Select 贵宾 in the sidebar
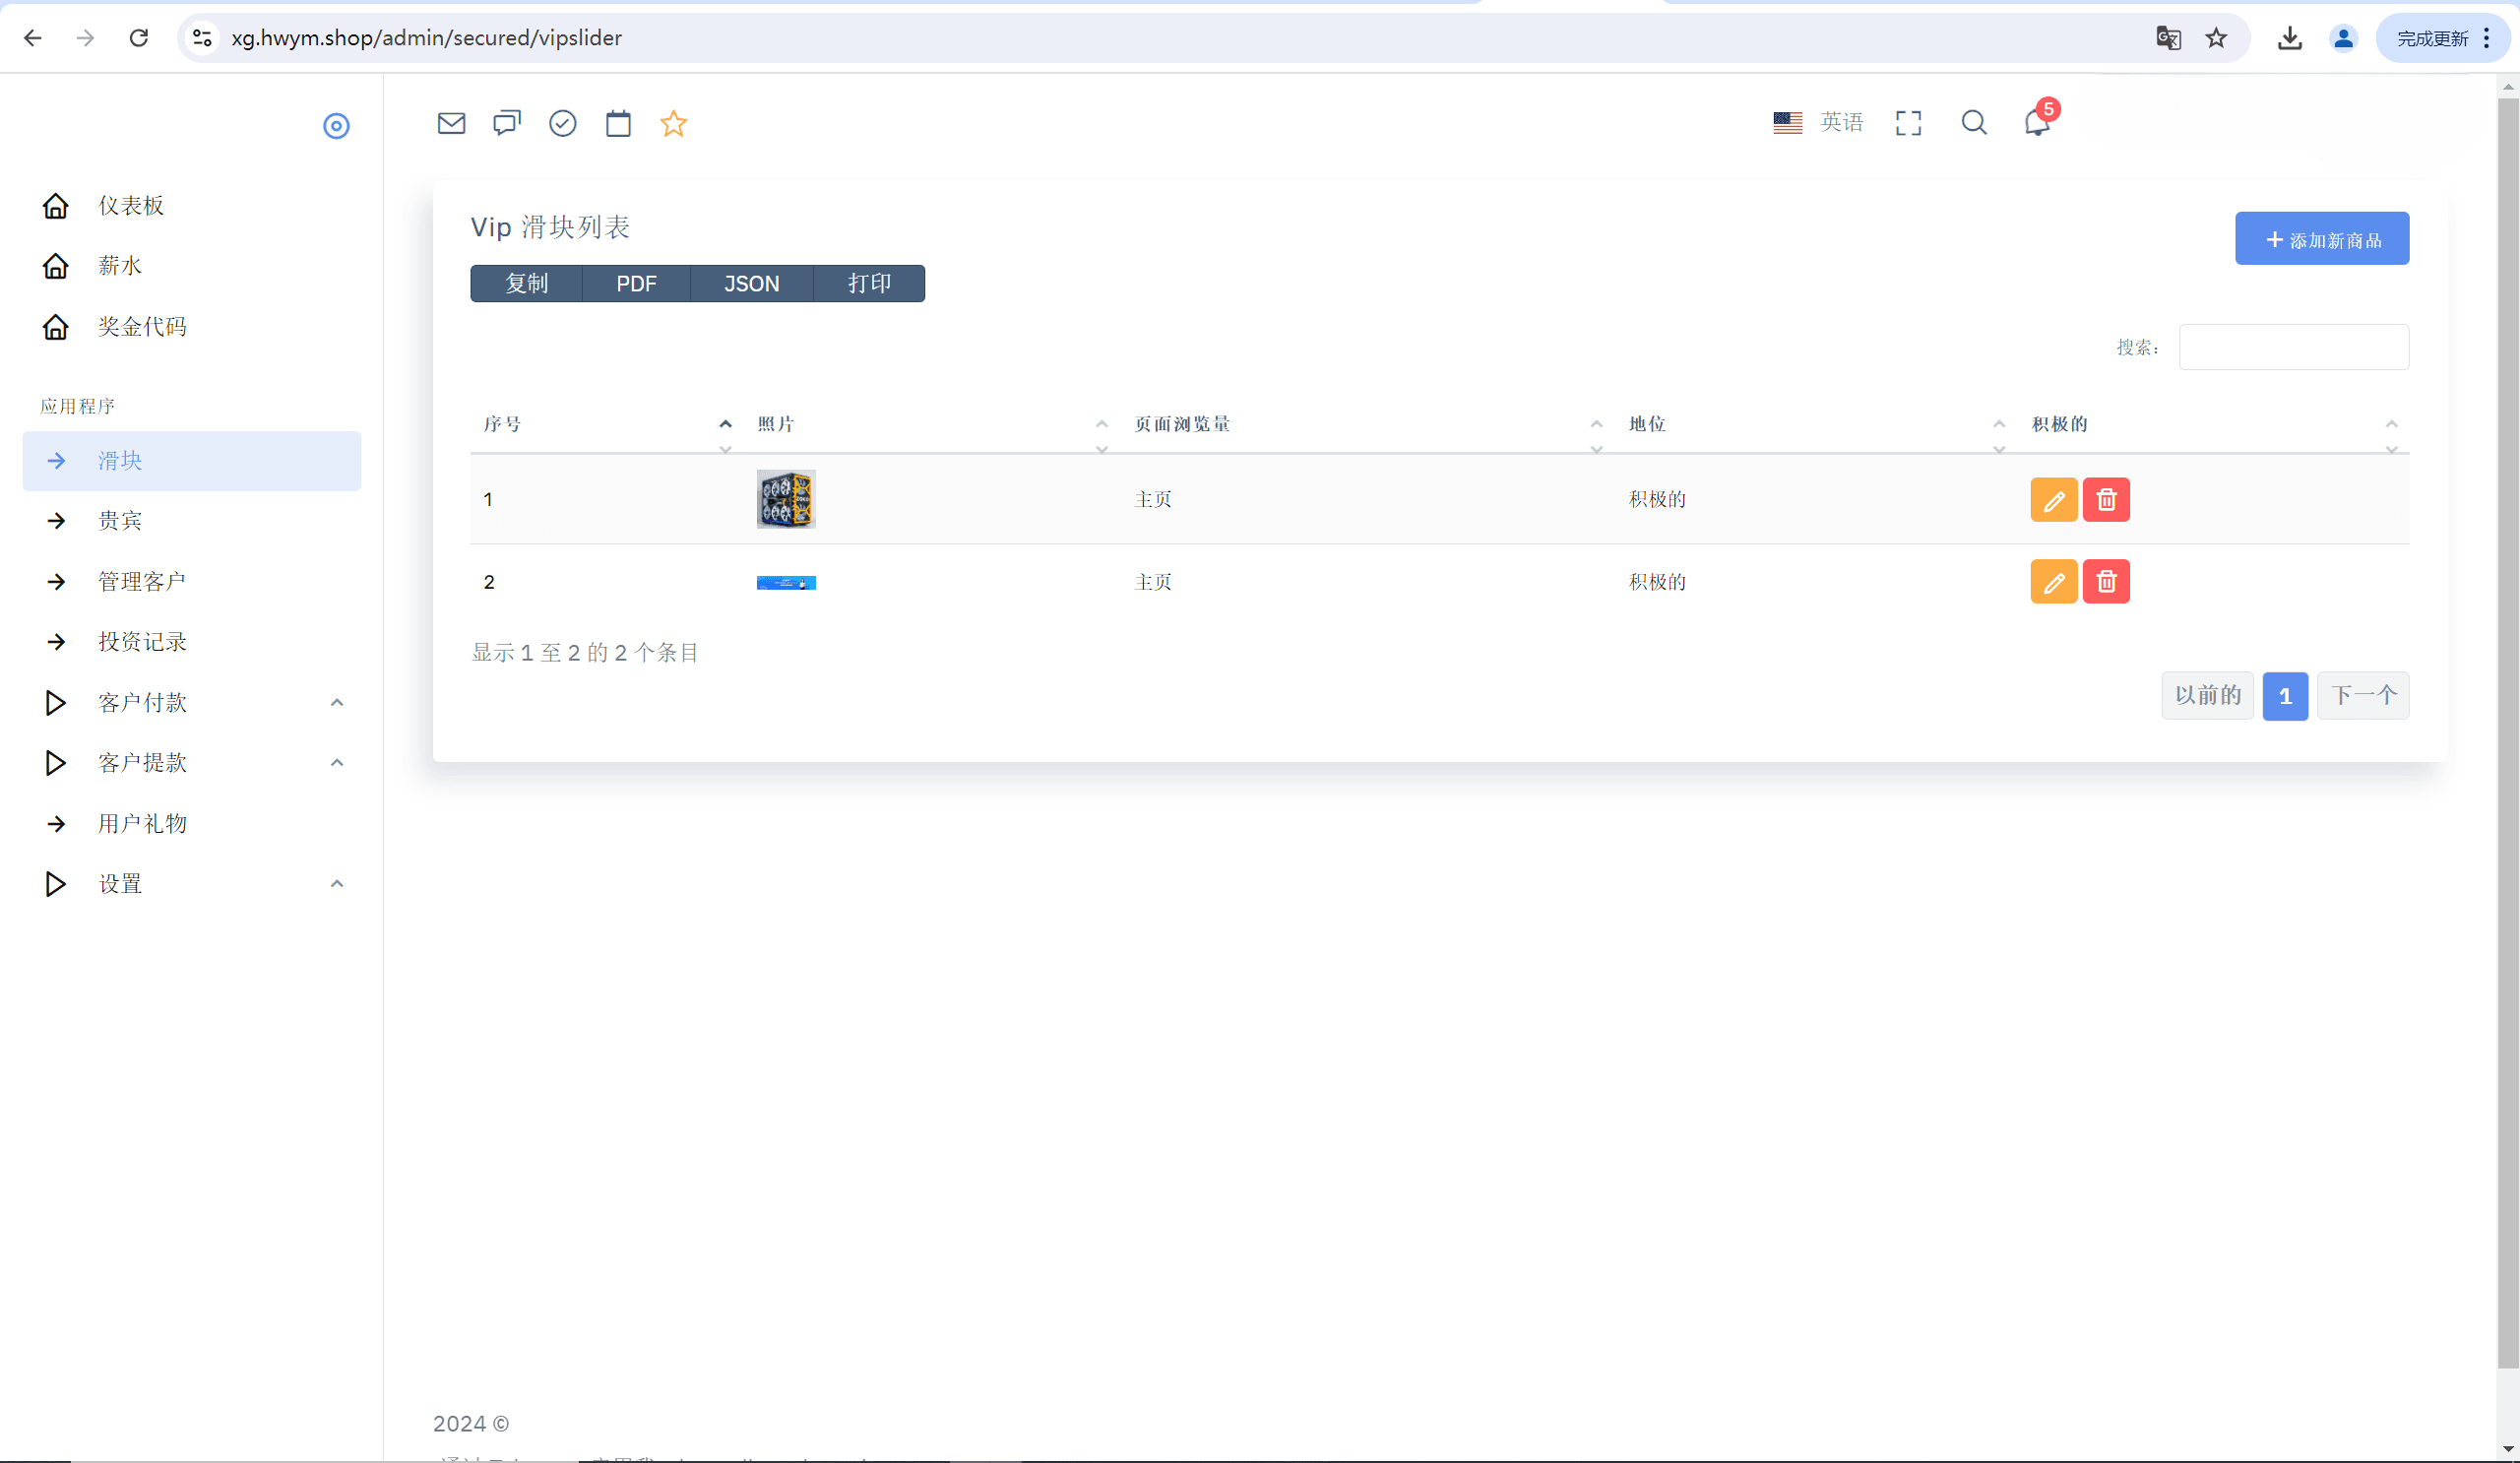The width and height of the screenshot is (2520, 1463). (120, 521)
